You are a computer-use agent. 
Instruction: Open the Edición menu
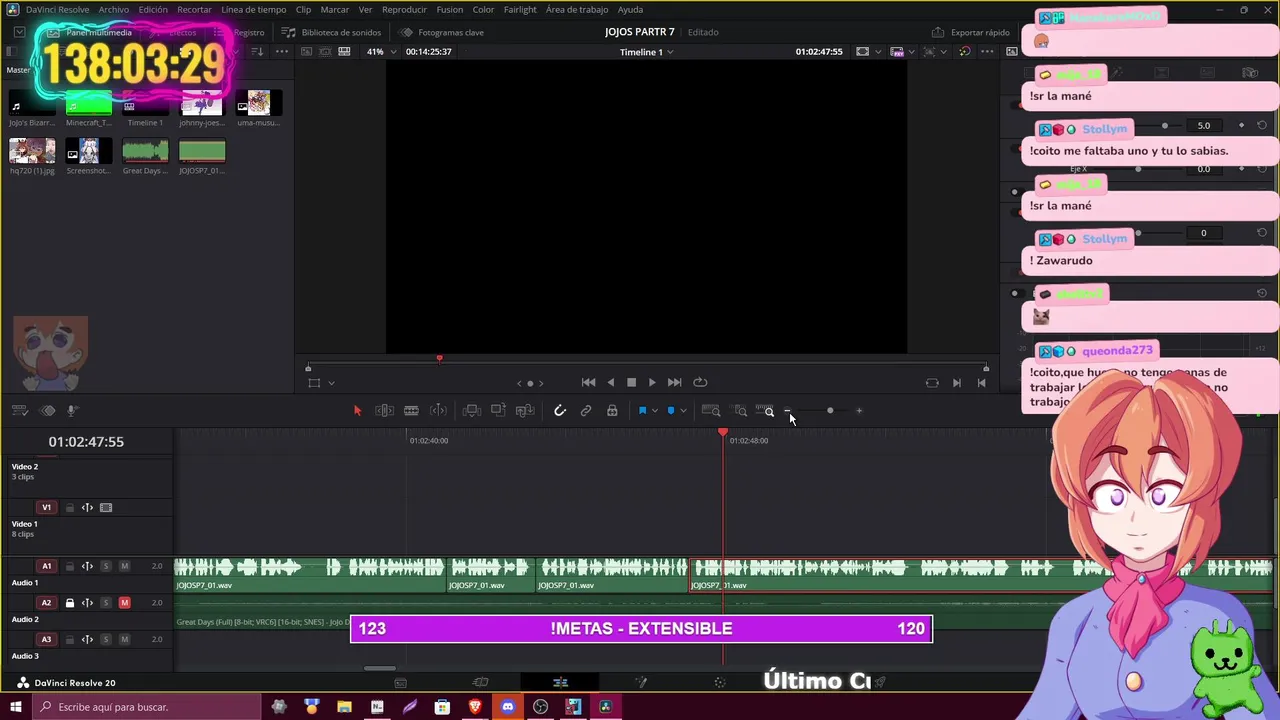[153, 10]
